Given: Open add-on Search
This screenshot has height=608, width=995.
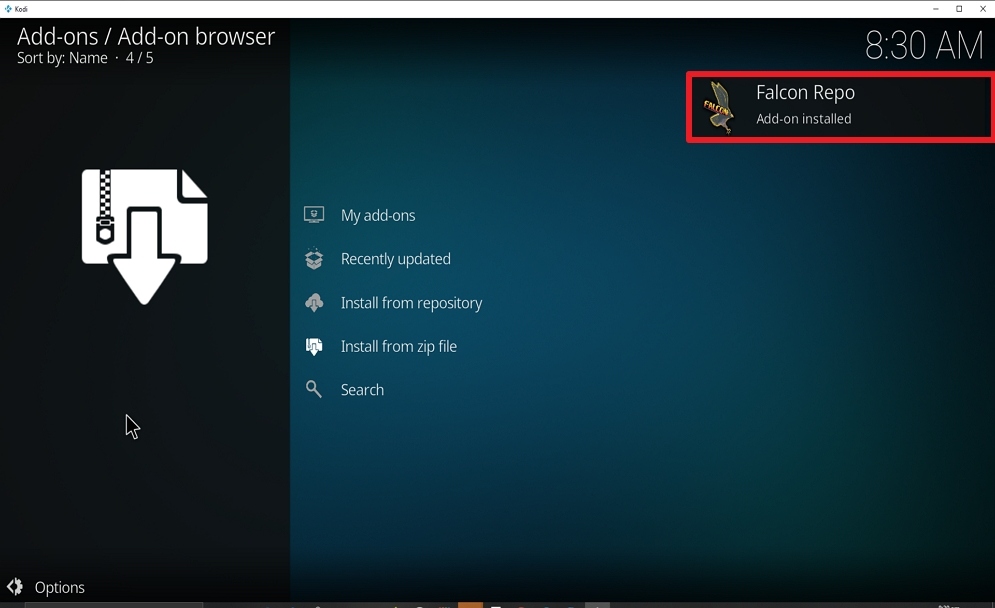Looking at the screenshot, I should [362, 390].
